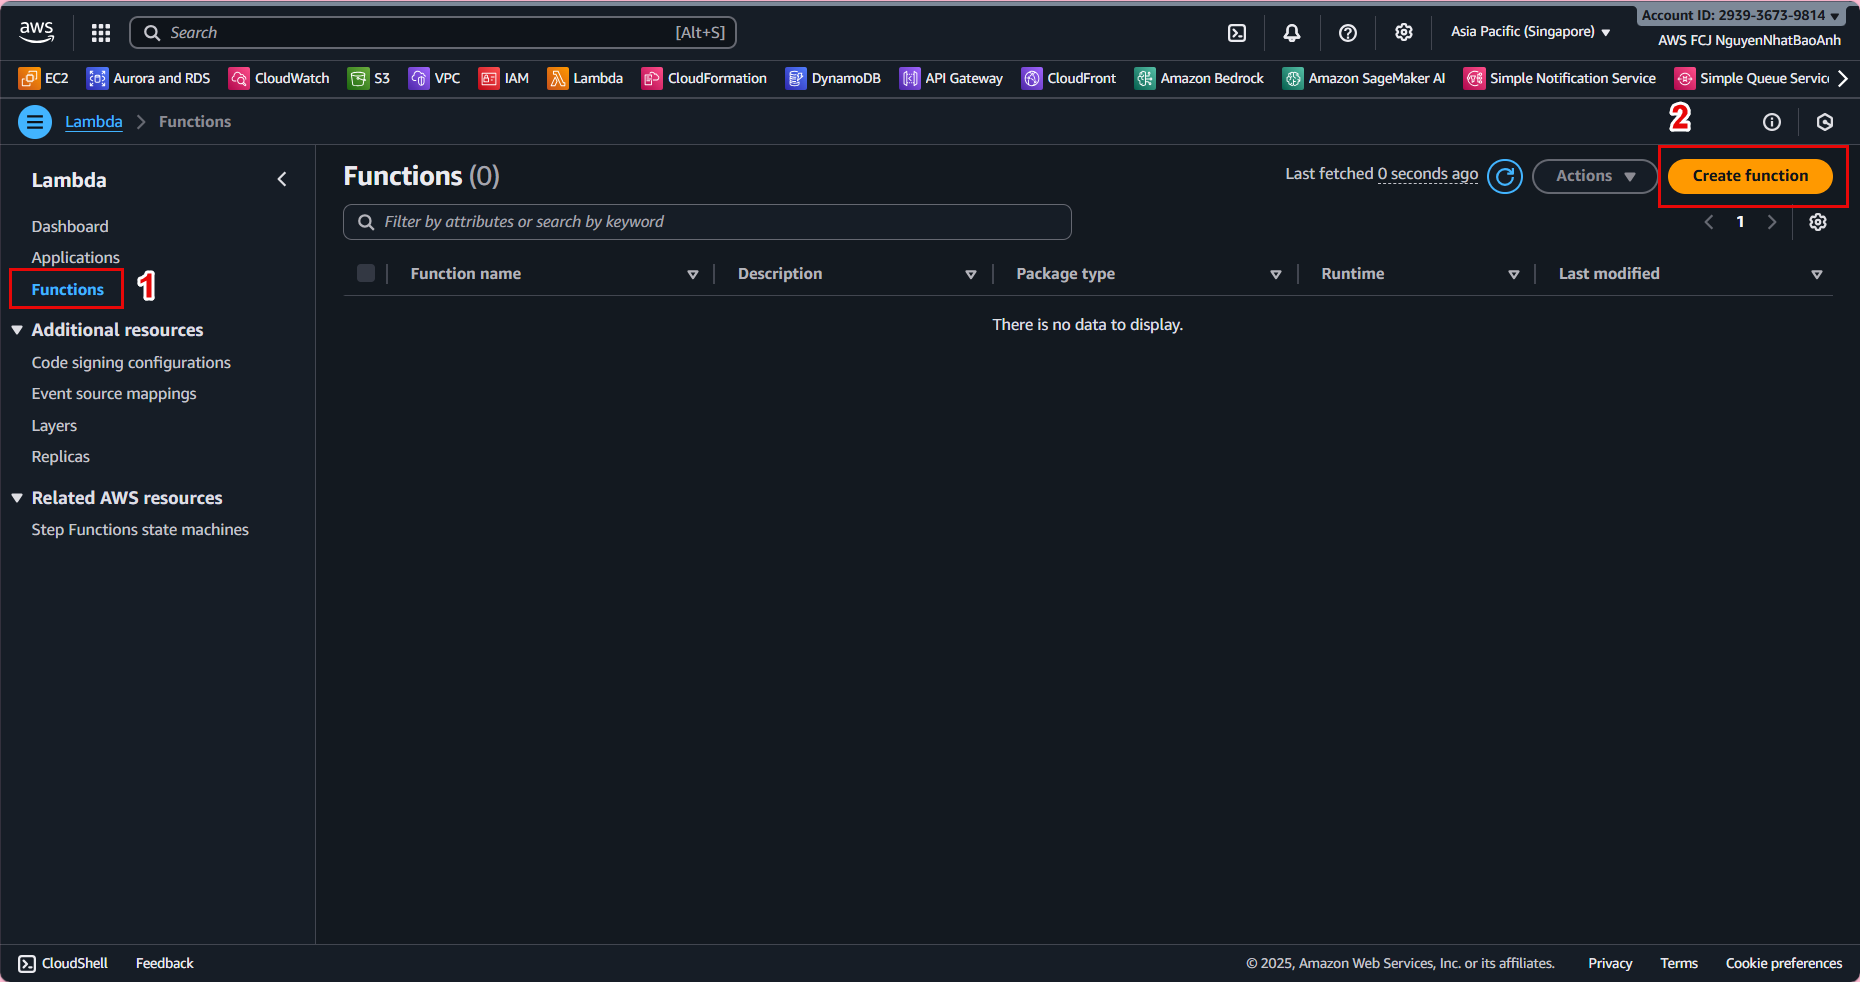This screenshot has width=1860, height=982.
Task: Open Simple Queue Service shortcut
Action: [x=1752, y=78]
